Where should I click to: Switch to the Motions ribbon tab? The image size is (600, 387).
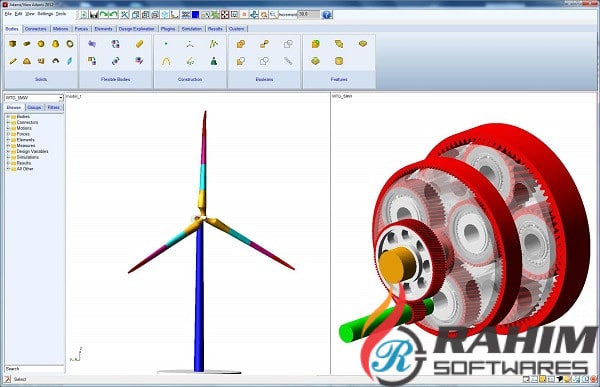tap(60, 29)
